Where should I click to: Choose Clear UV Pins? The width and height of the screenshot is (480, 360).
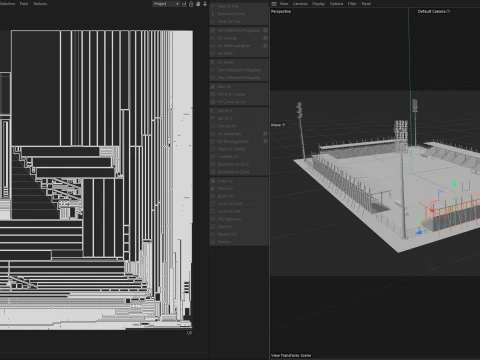point(239,22)
